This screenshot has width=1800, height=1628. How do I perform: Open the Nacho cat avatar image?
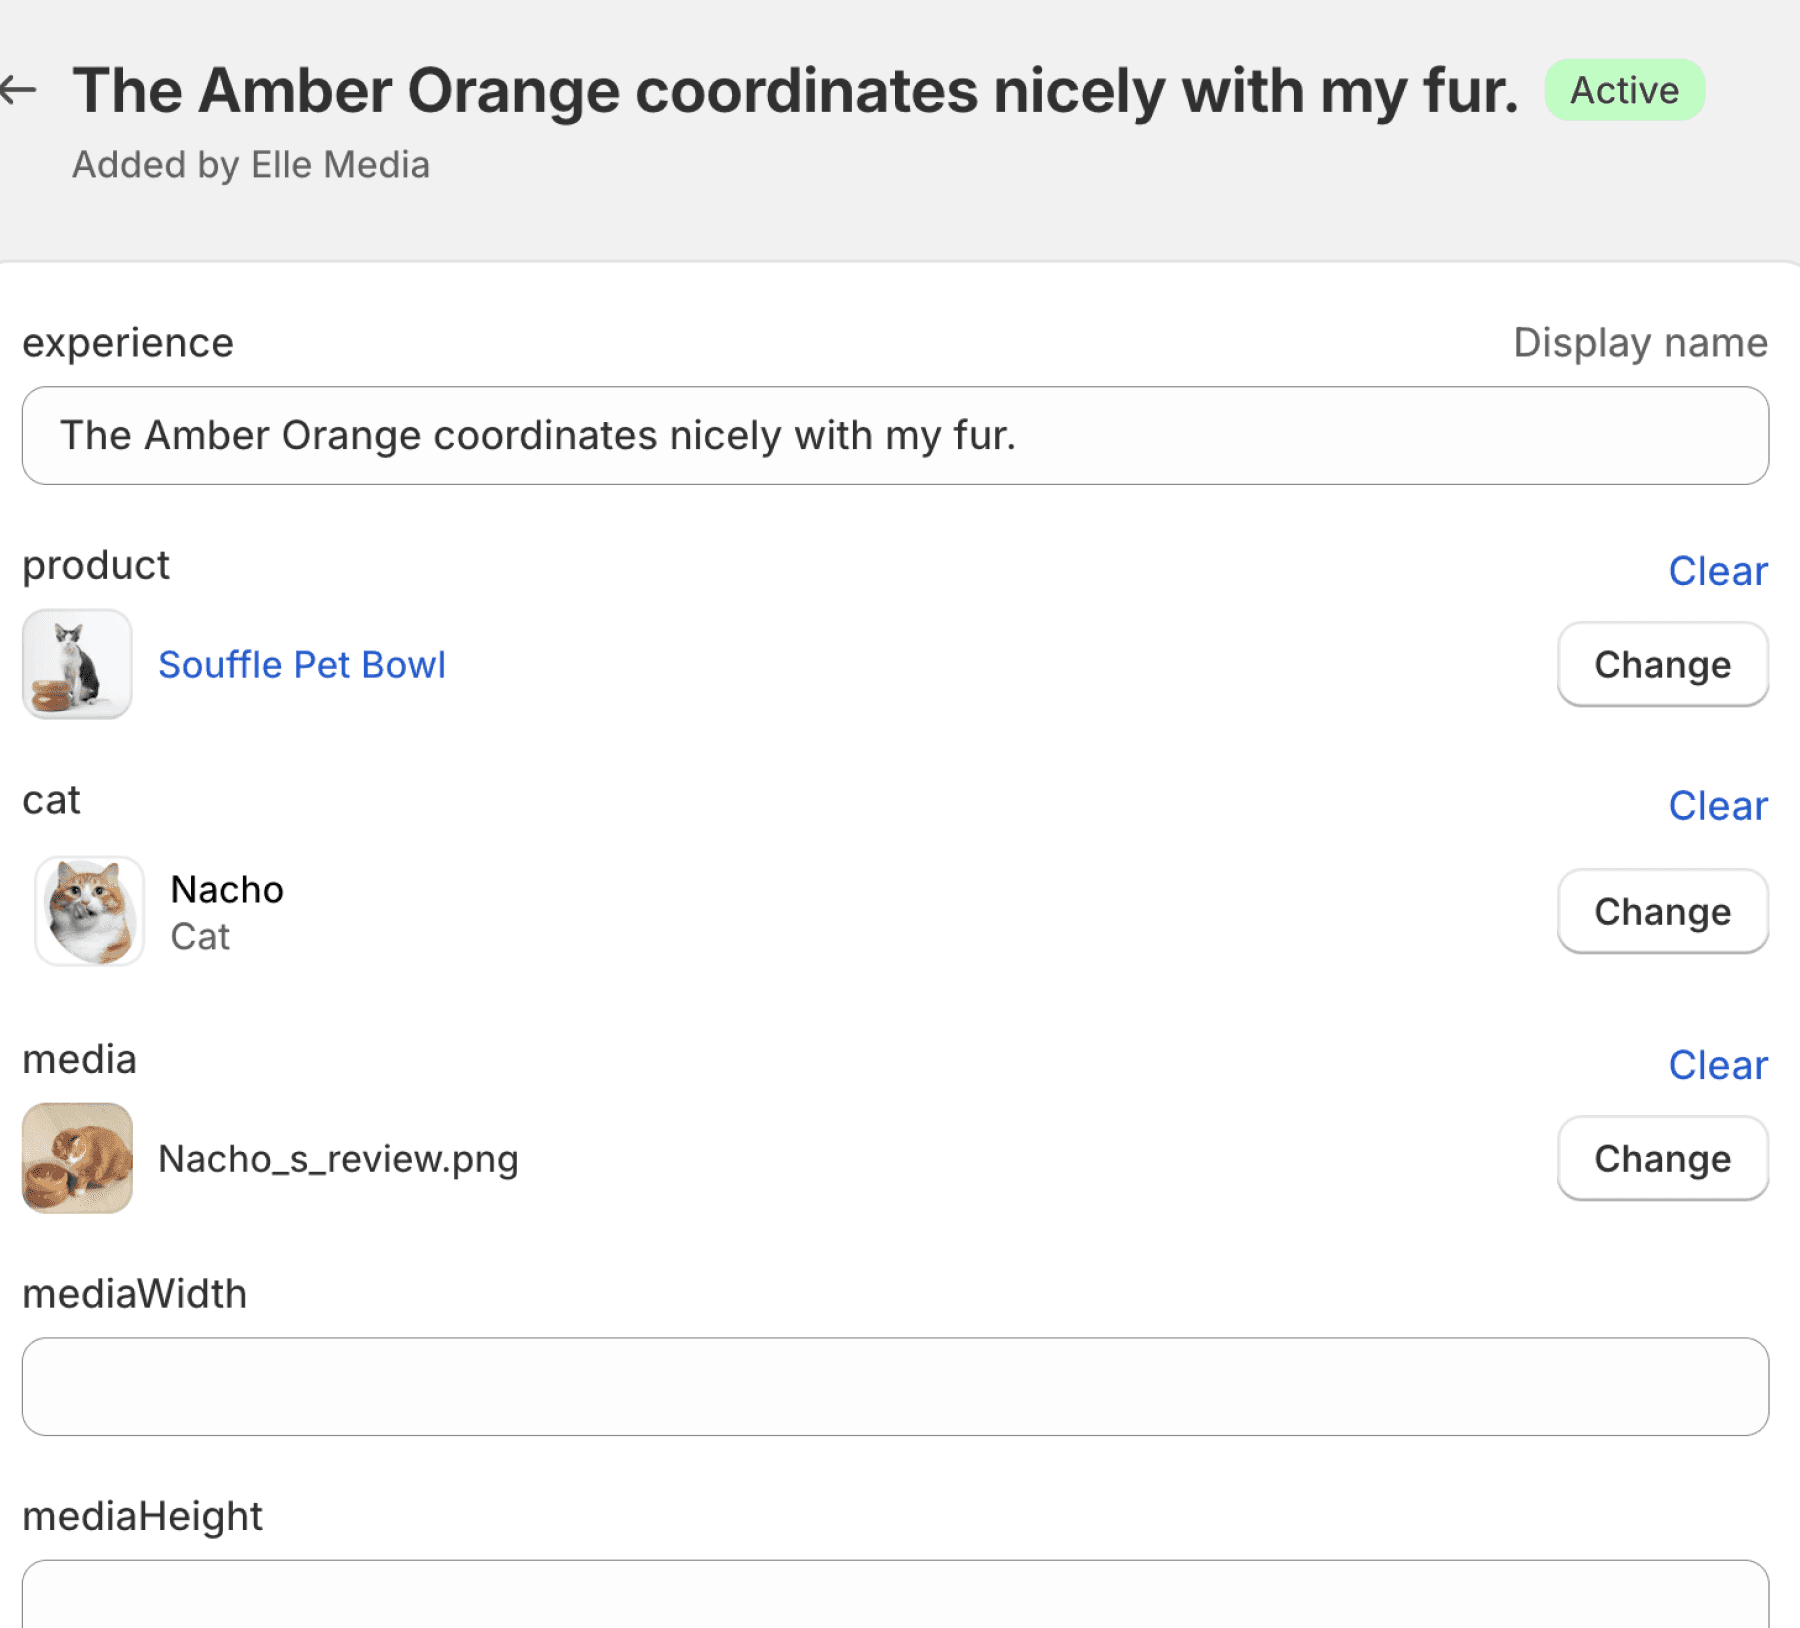tap(89, 911)
